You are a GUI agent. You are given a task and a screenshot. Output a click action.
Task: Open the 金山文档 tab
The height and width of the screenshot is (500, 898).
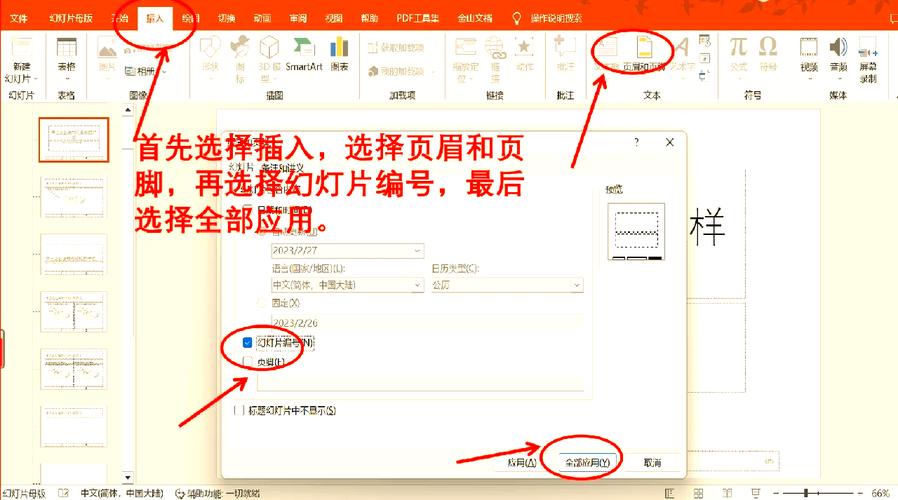pos(474,18)
